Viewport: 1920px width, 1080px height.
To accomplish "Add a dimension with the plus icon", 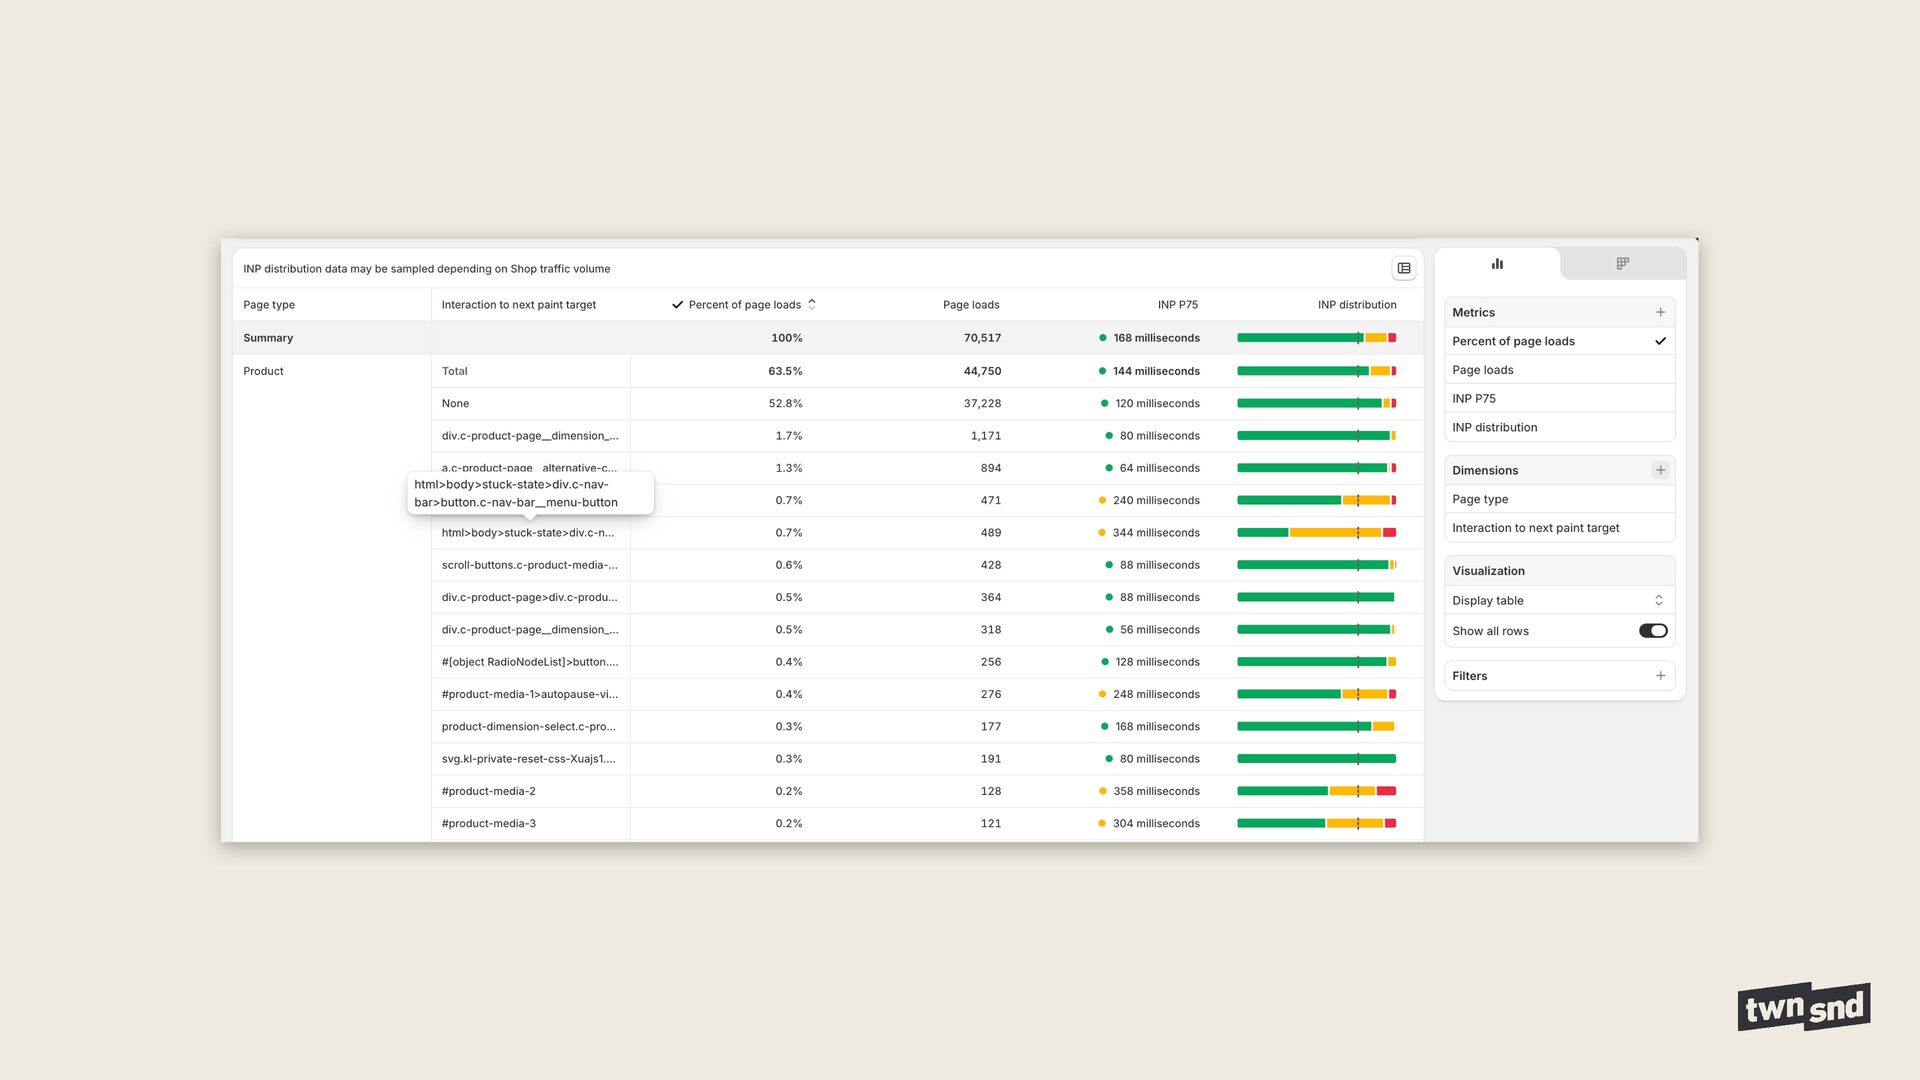I will (1660, 470).
